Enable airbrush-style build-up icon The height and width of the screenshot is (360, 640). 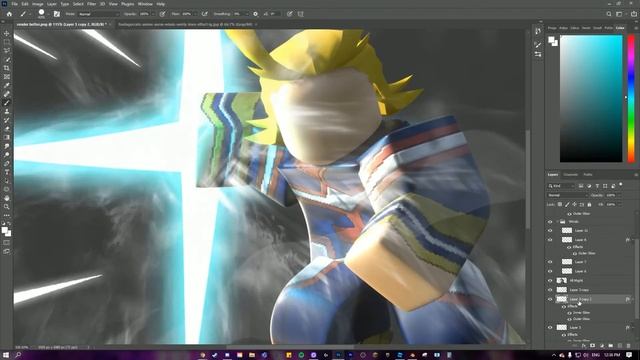[205, 14]
